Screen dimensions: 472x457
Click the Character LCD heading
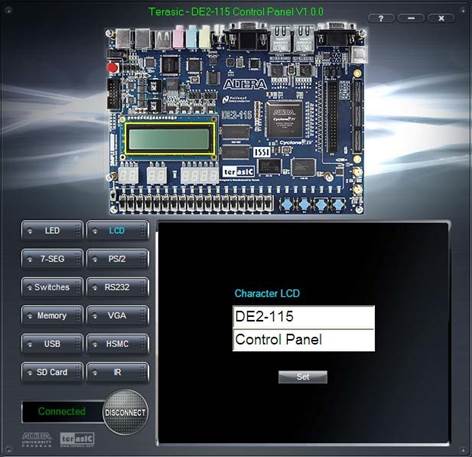(x=267, y=293)
